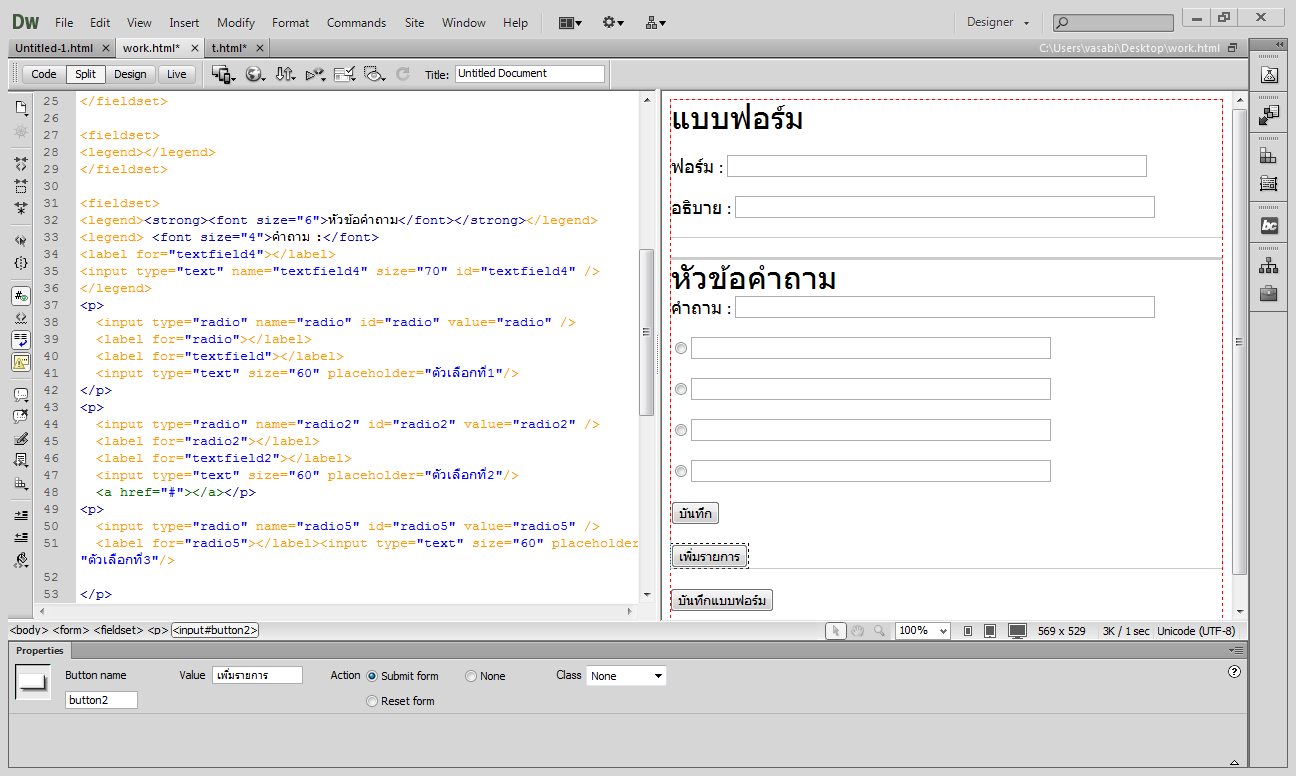Open the Insert panel icon on right dock
Image resolution: width=1296 pixels, height=776 pixels.
(x=1269, y=114)
